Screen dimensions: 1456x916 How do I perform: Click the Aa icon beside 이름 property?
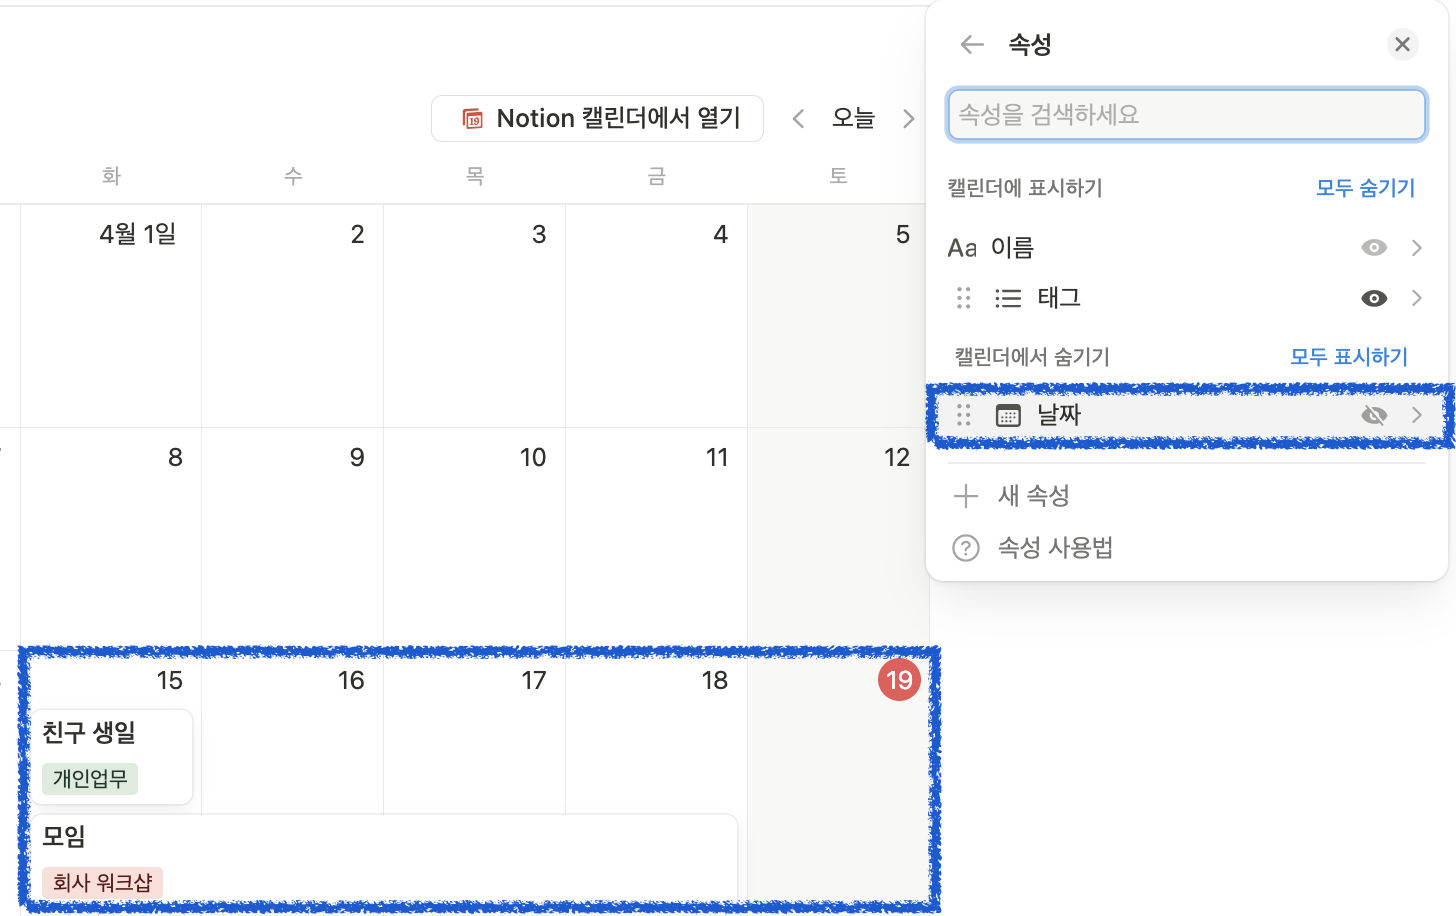(962, 247)
